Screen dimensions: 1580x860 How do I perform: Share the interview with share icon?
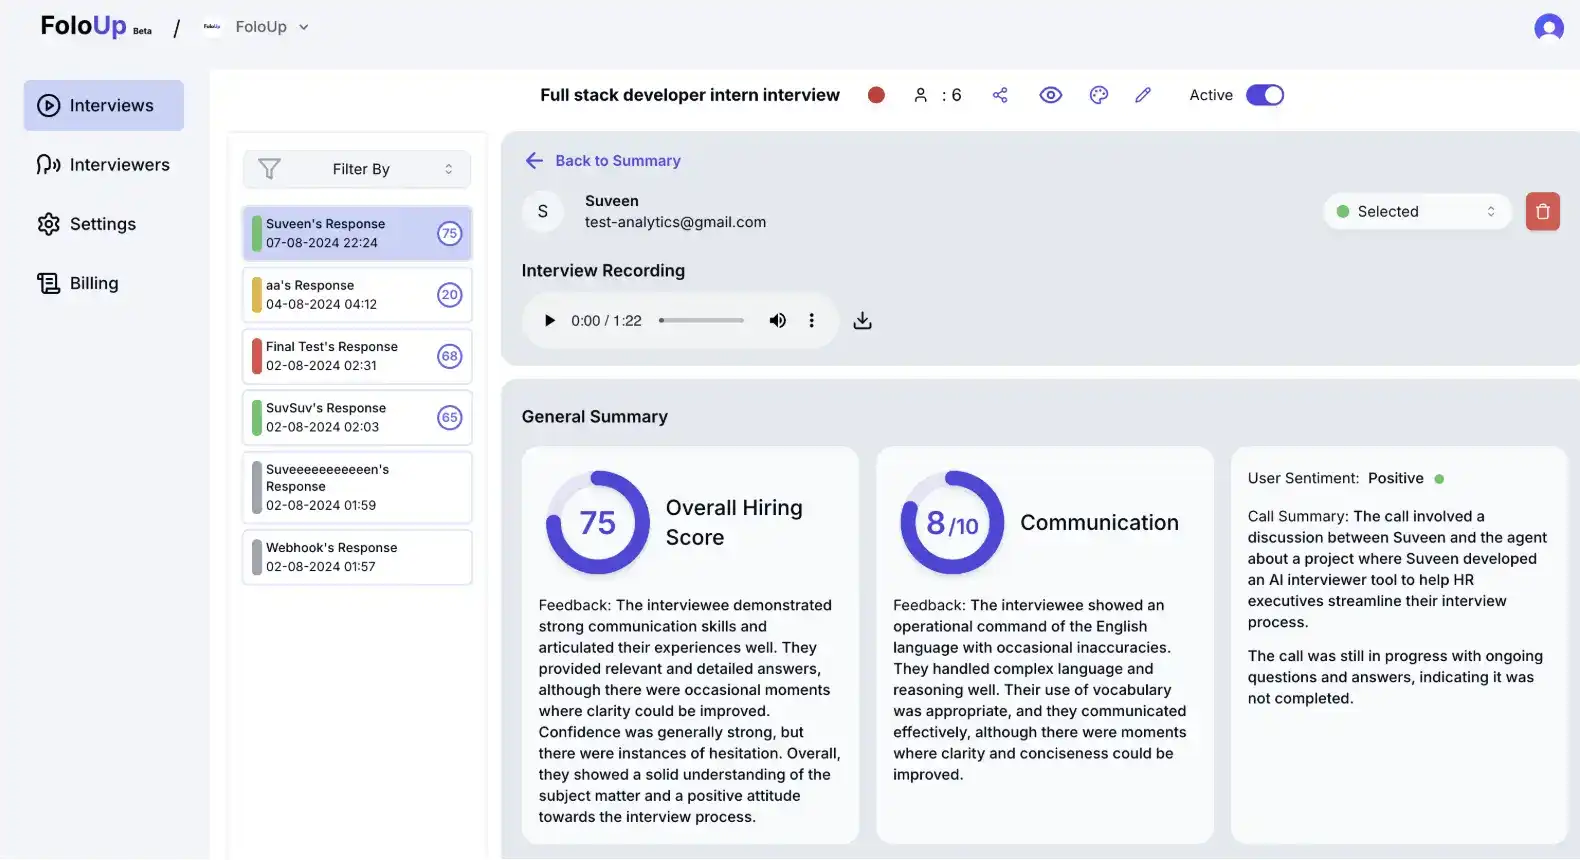click(x=1000, y=95)
